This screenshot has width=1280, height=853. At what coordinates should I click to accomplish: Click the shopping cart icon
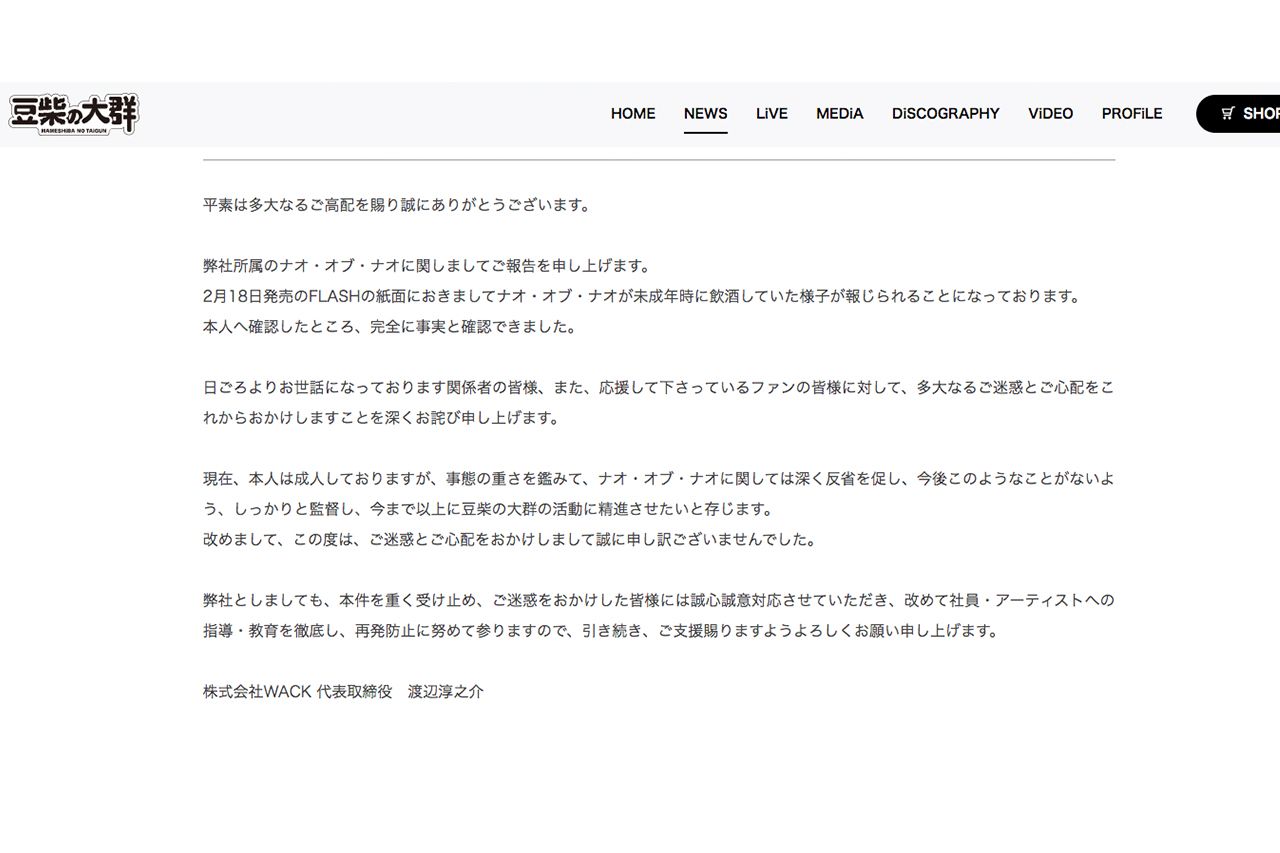[x=1227, y=114]
